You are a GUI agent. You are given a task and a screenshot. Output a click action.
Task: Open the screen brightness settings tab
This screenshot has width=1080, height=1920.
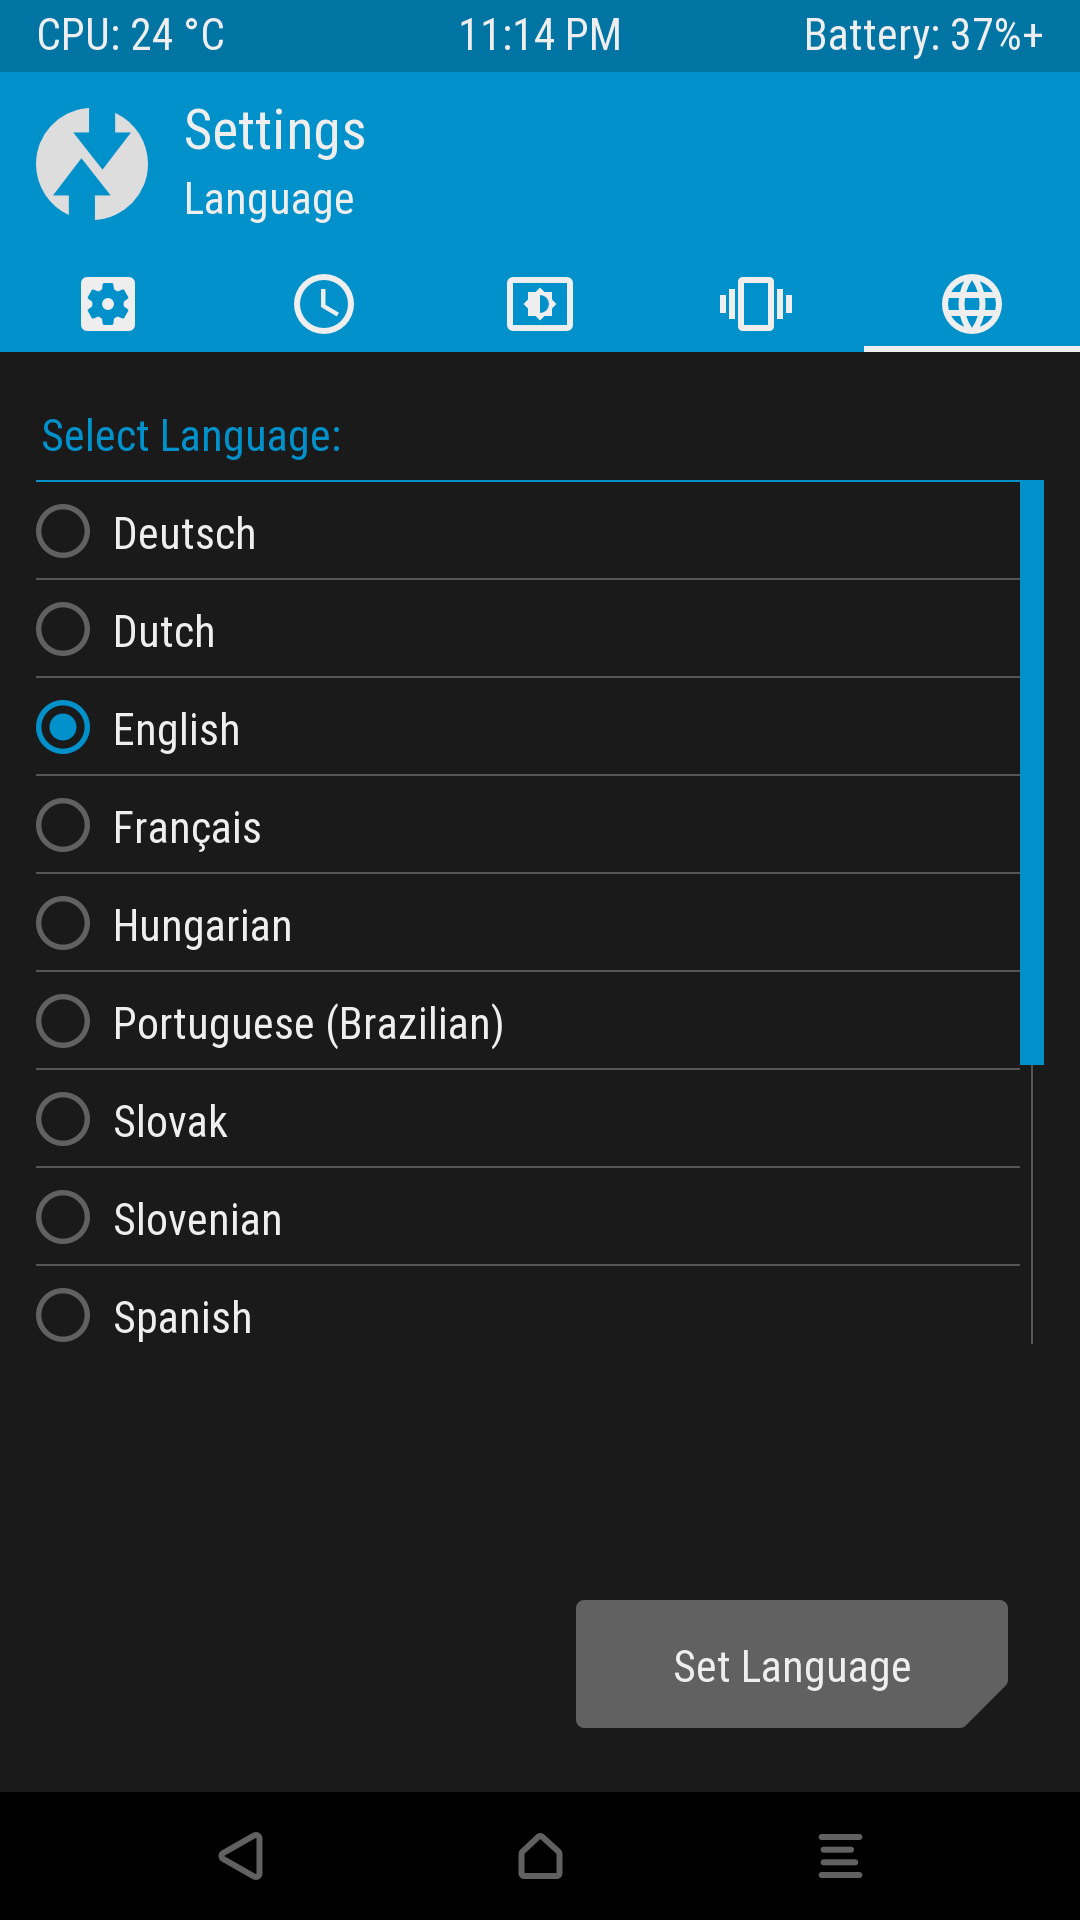(x=540, y=303)
